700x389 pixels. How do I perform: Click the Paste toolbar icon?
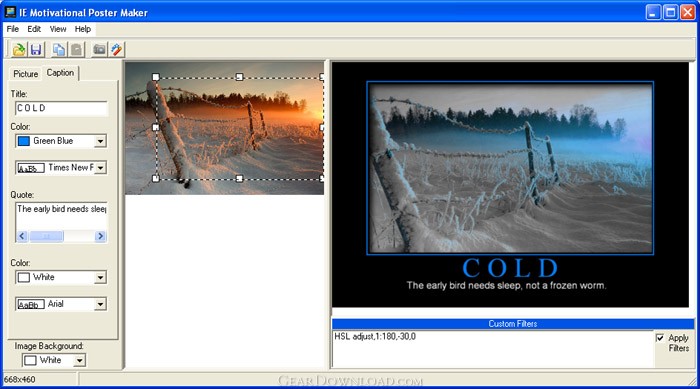77,50
